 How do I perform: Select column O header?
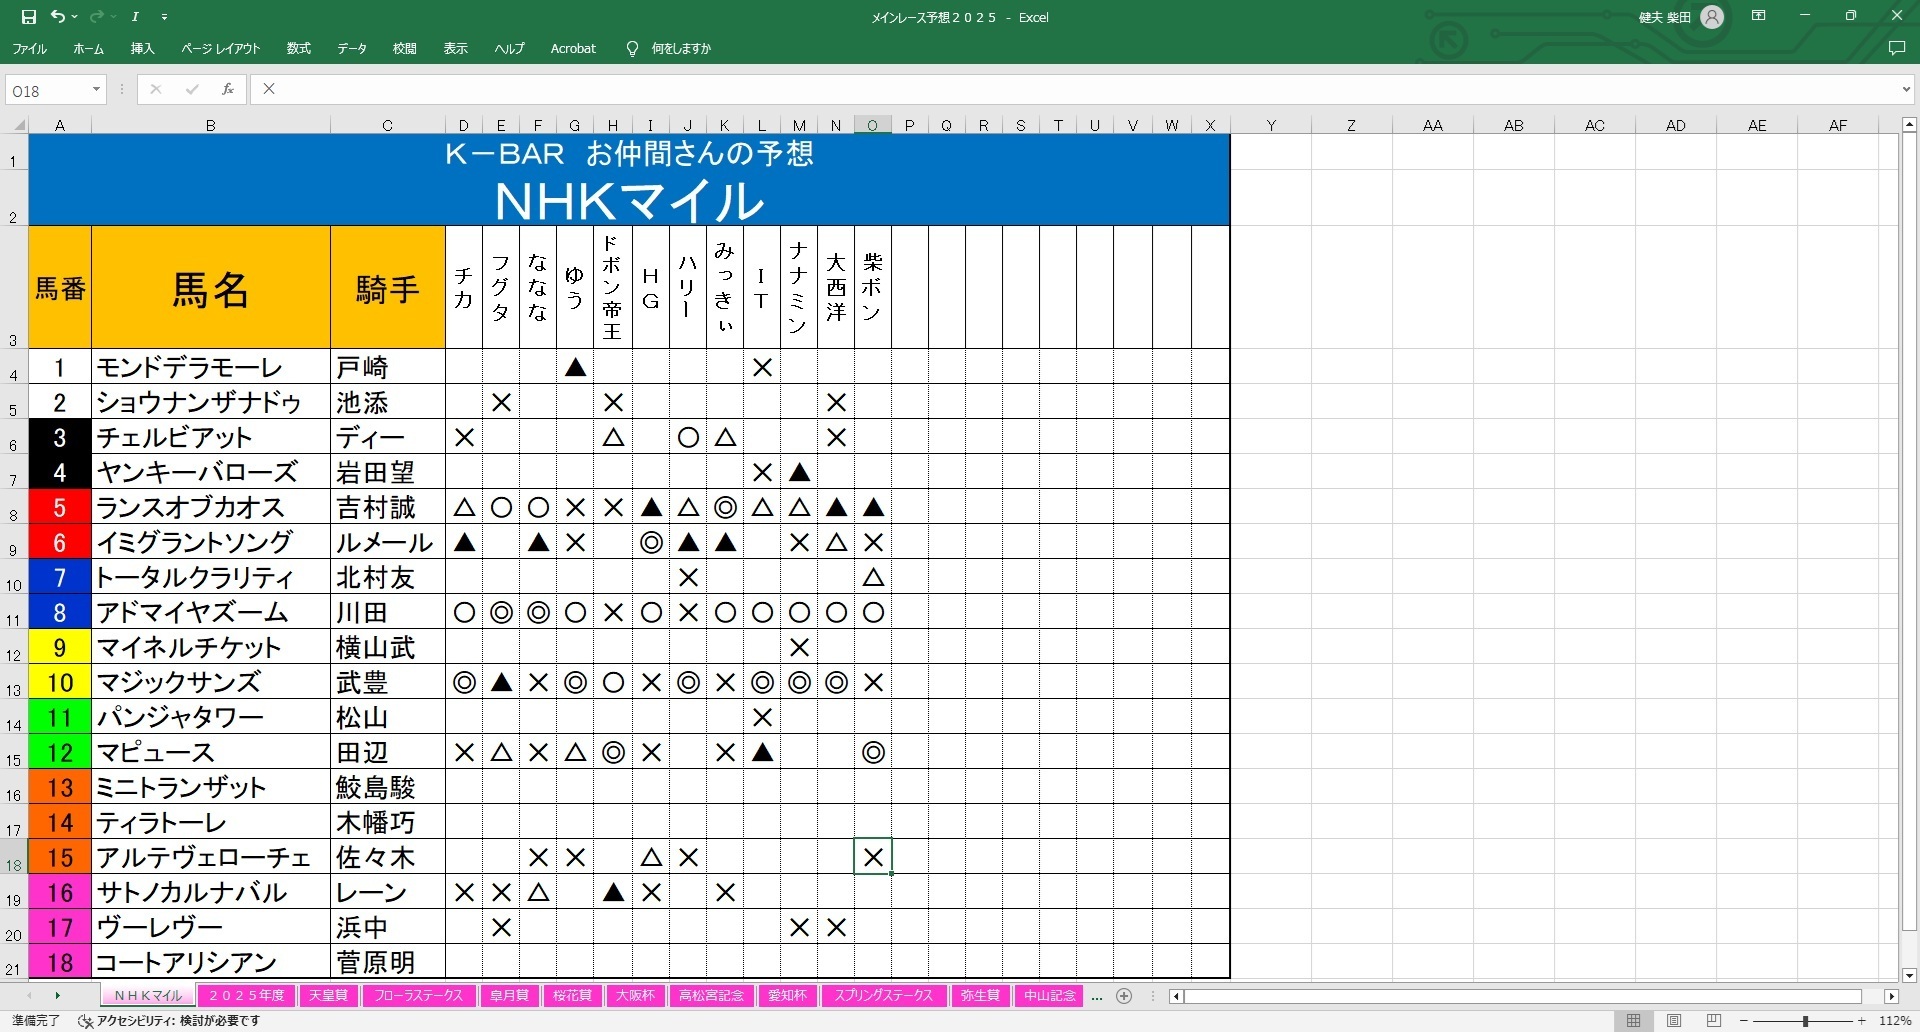pos(873,125)
